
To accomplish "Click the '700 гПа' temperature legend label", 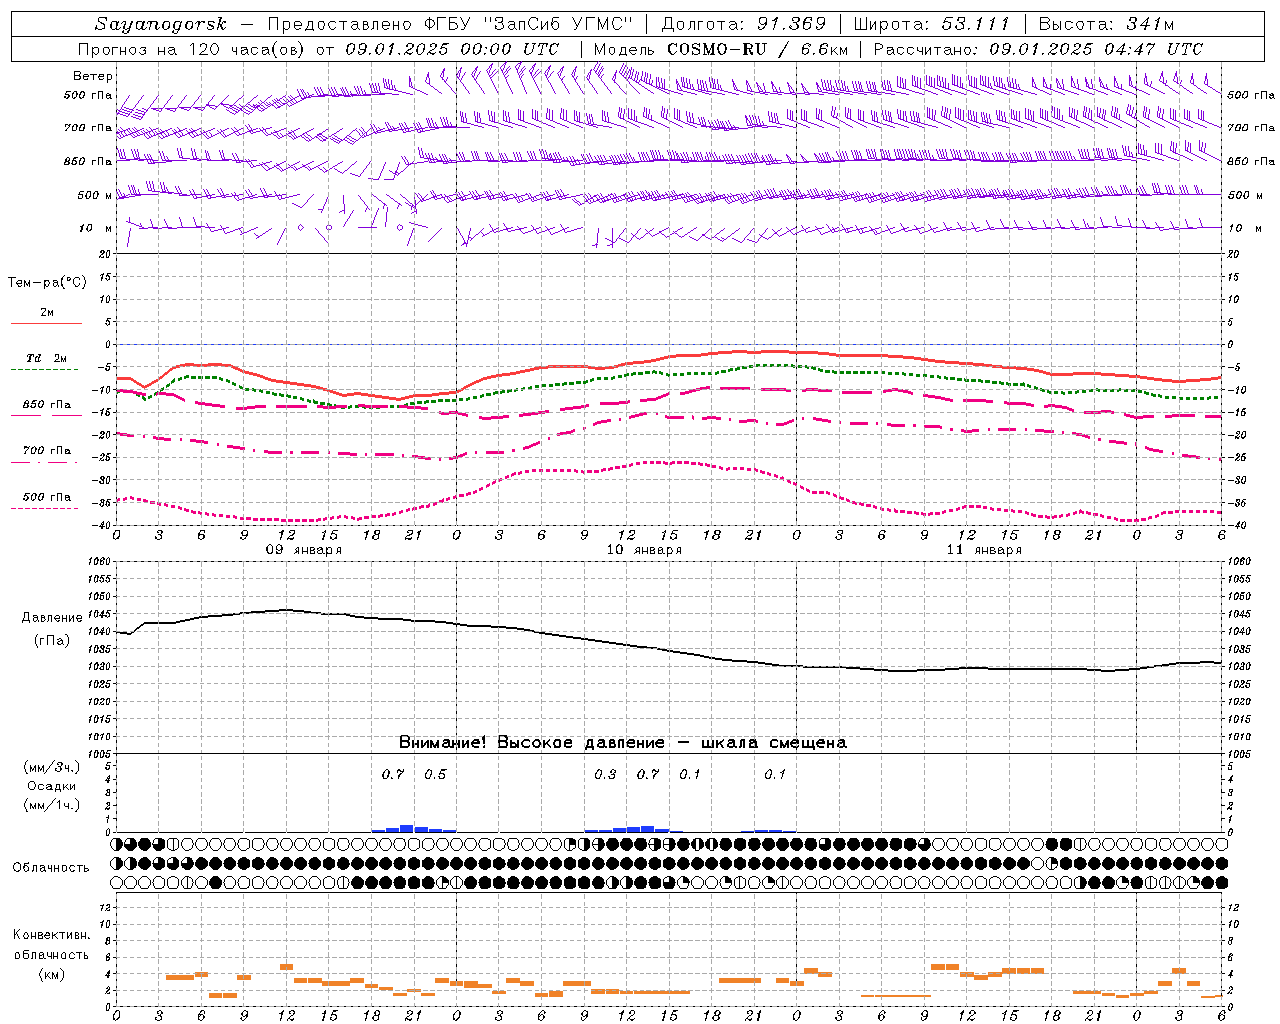I will 47,451.
